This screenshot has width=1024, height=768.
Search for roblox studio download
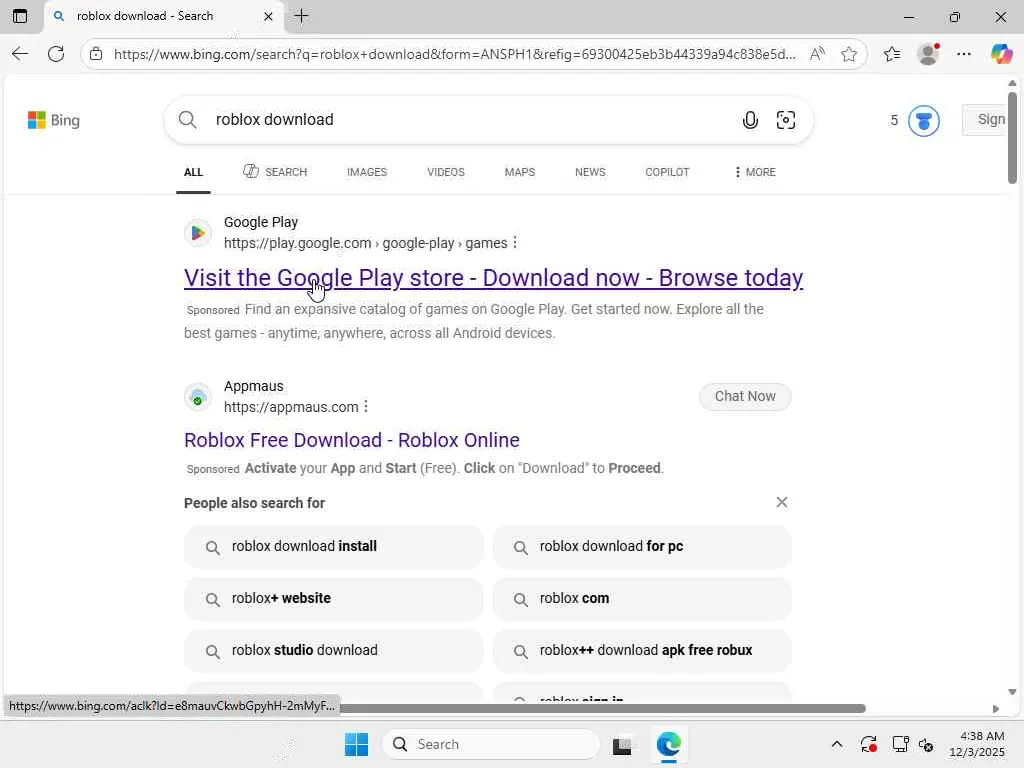[x=334, y=650]
